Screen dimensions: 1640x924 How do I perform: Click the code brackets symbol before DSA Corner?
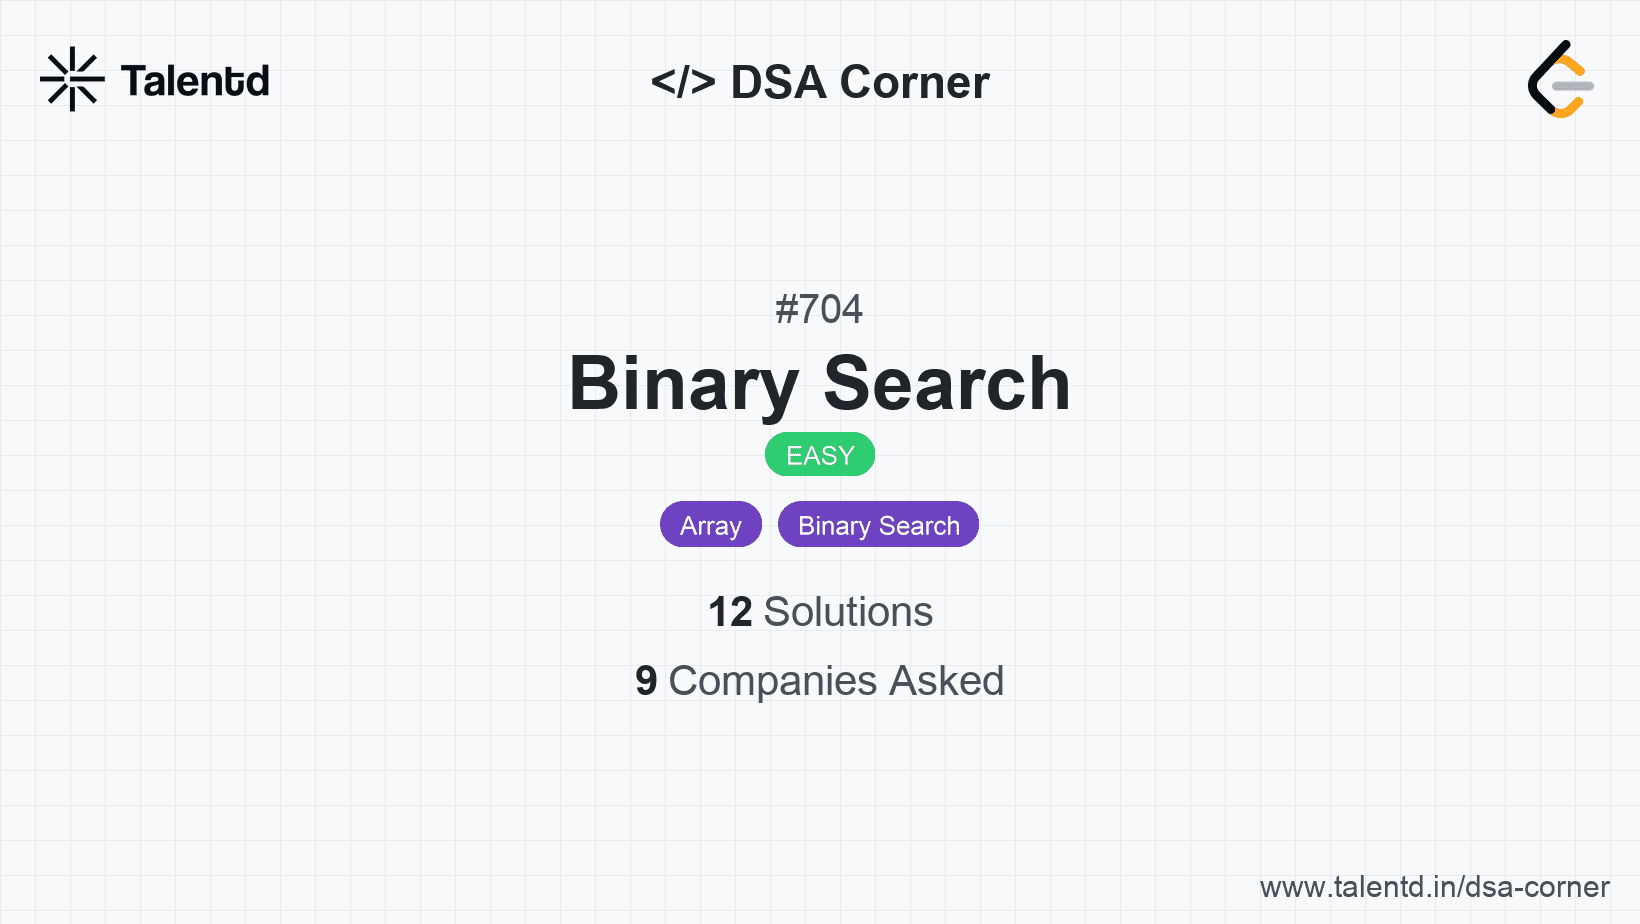coord(683,81)
